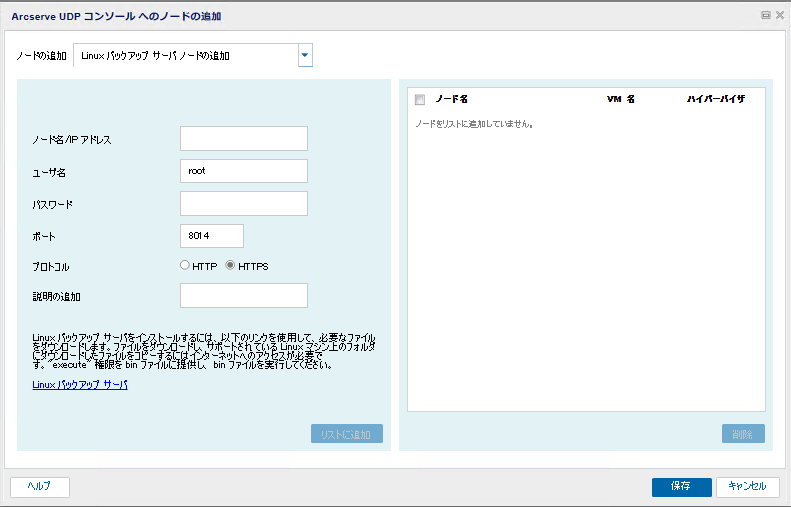The image size is (791, 507).
Task: Focus the パスワード input field
Action: [244, 204]
